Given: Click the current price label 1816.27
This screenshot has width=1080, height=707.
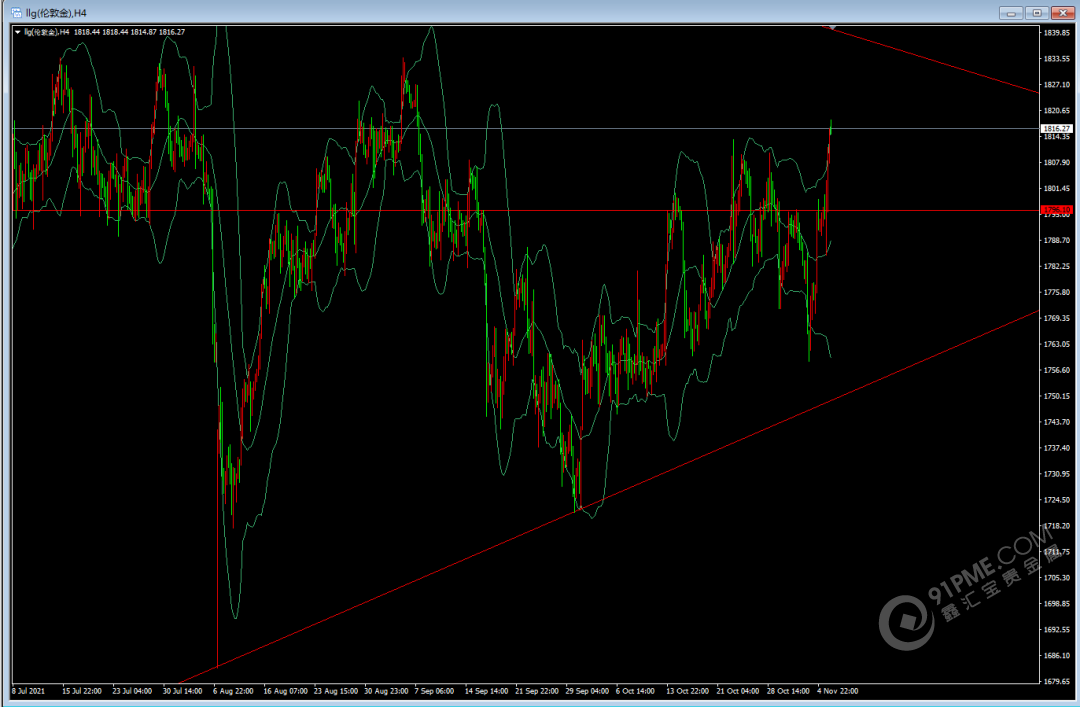Looking at the screenshot, I should [x=1055, y=129].
